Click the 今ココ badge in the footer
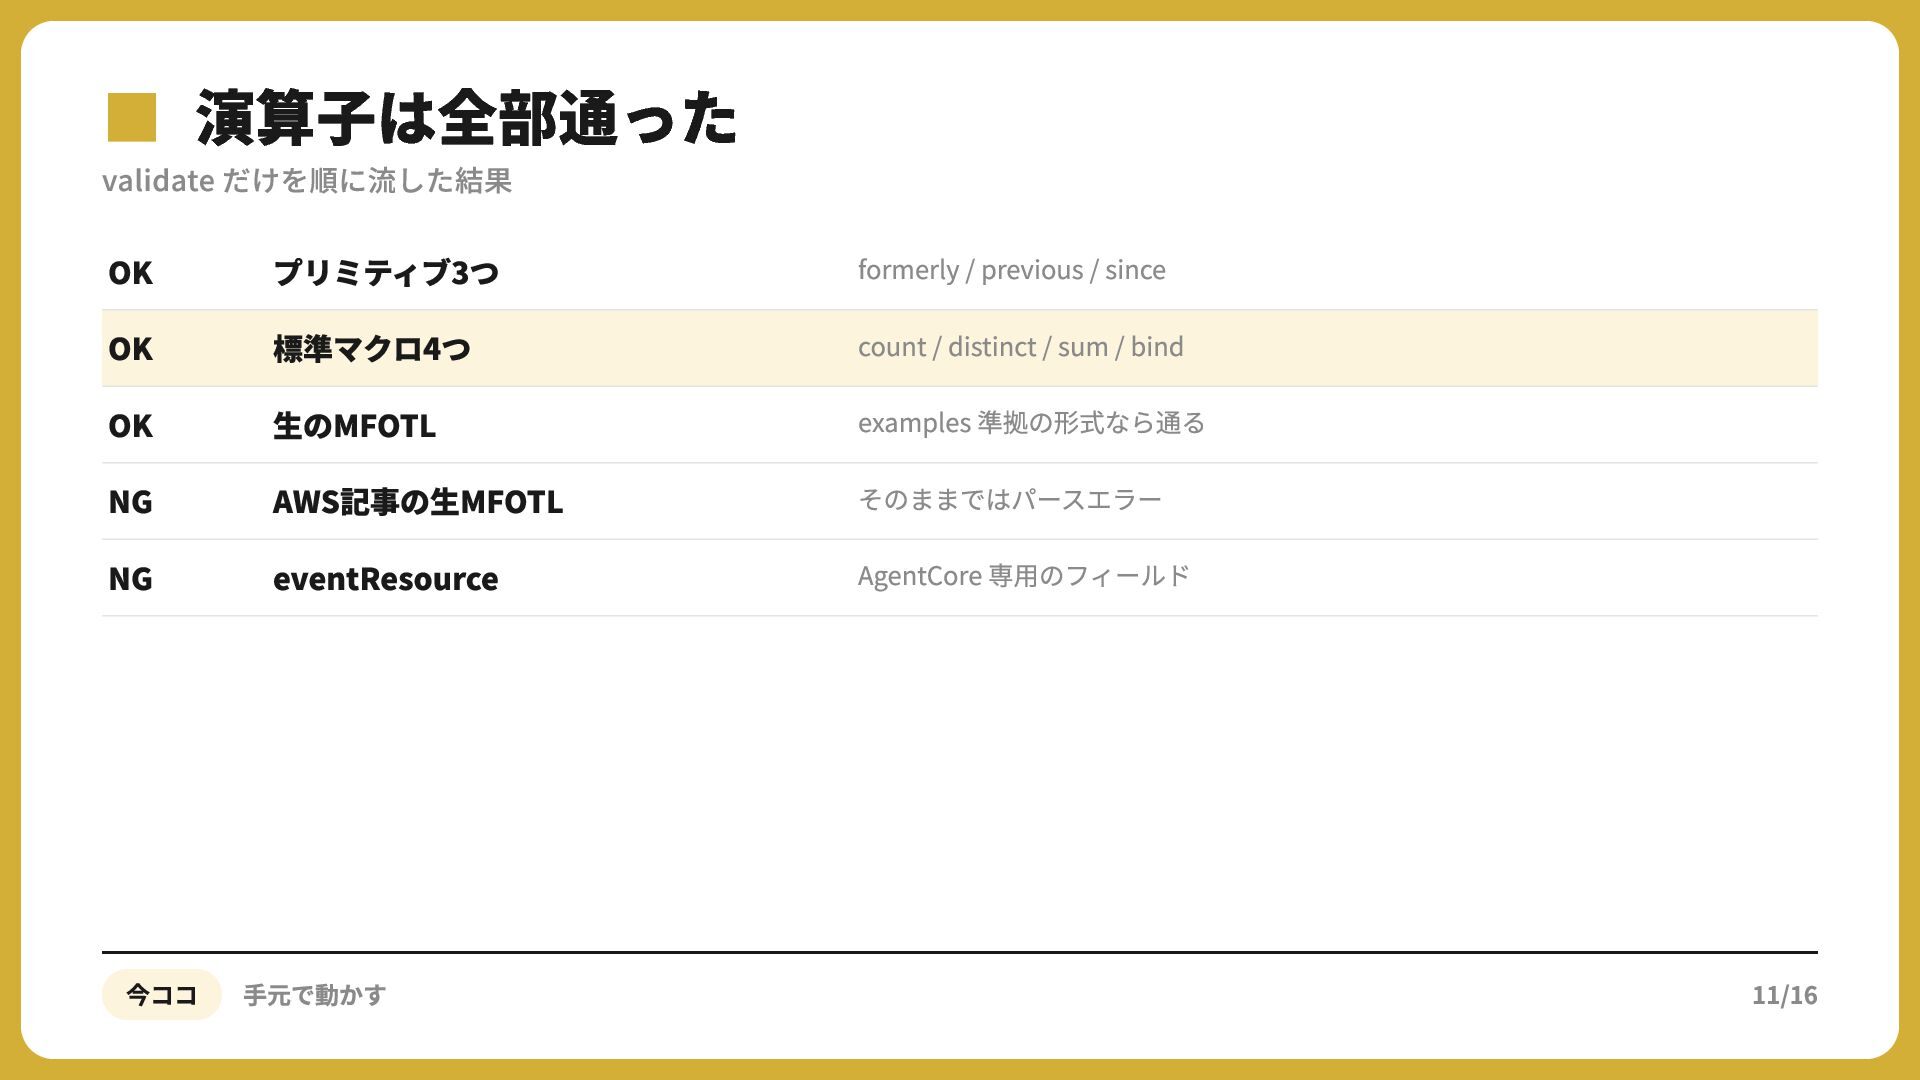This screenshot has height=1080, width=1920. coord(161,995)
